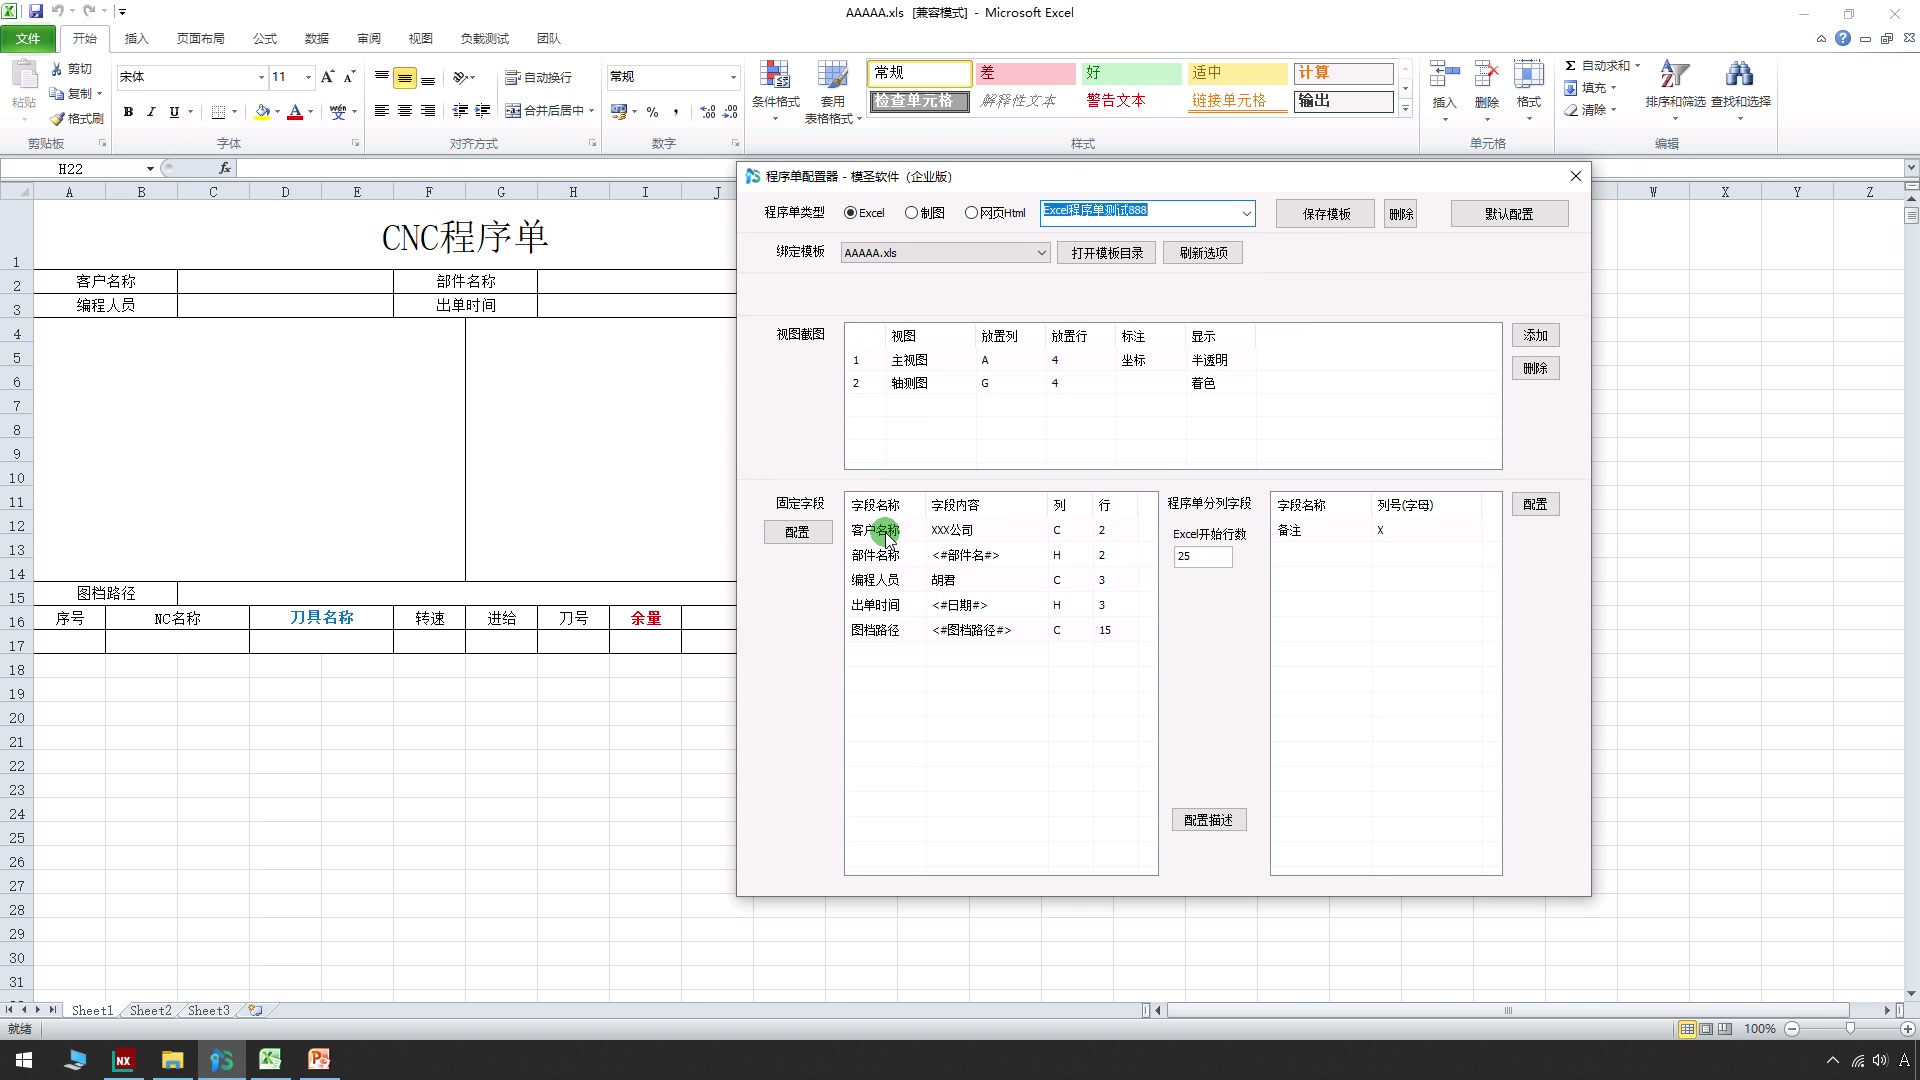The height and width of the screenshot is (1080, 1920).
Task: Click the 默认配置 button
Action: pos(1509,214)
